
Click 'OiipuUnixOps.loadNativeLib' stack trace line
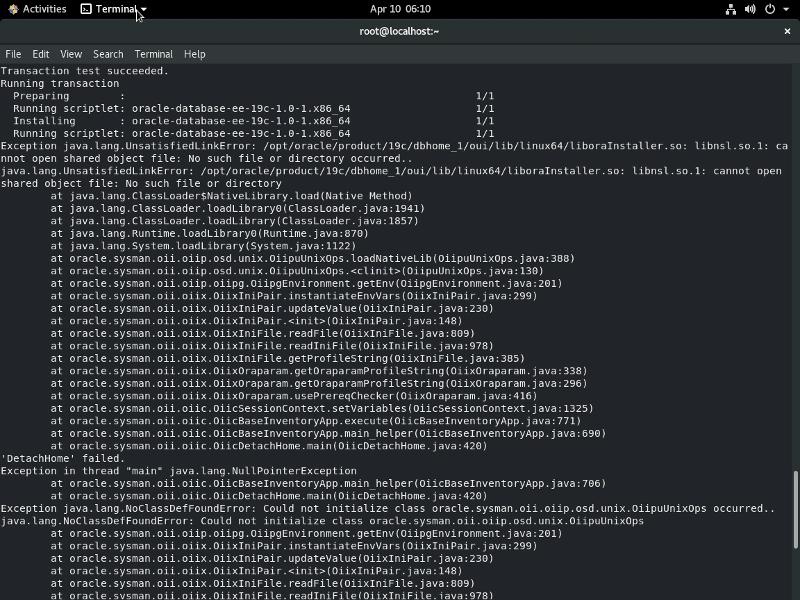[313, 258]
